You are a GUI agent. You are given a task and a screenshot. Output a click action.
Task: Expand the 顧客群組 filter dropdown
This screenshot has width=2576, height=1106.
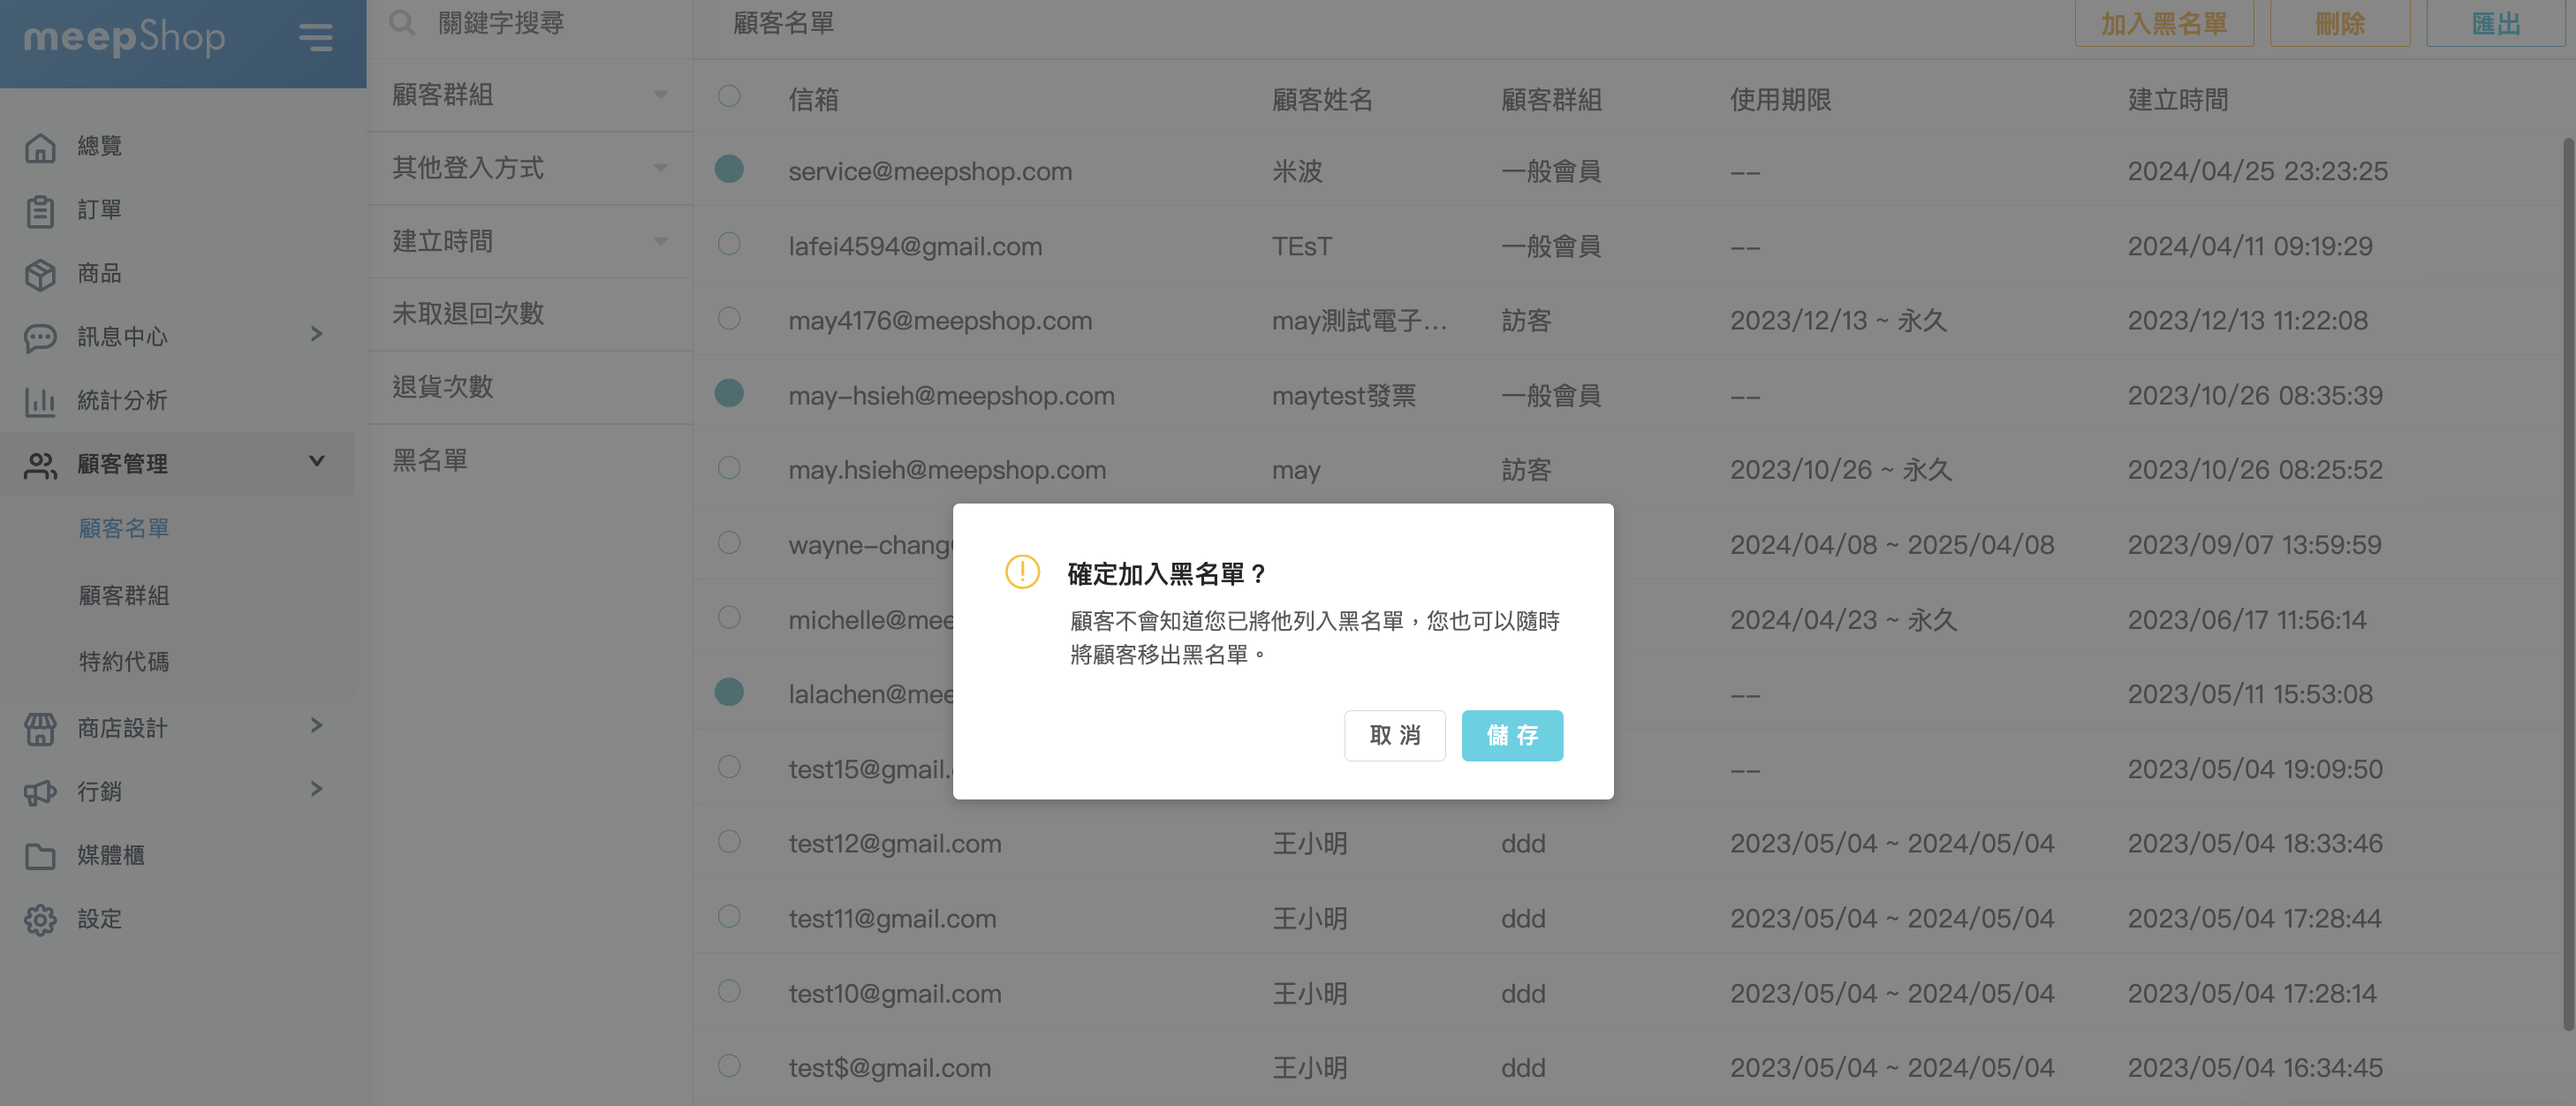[x=660, y=95]
